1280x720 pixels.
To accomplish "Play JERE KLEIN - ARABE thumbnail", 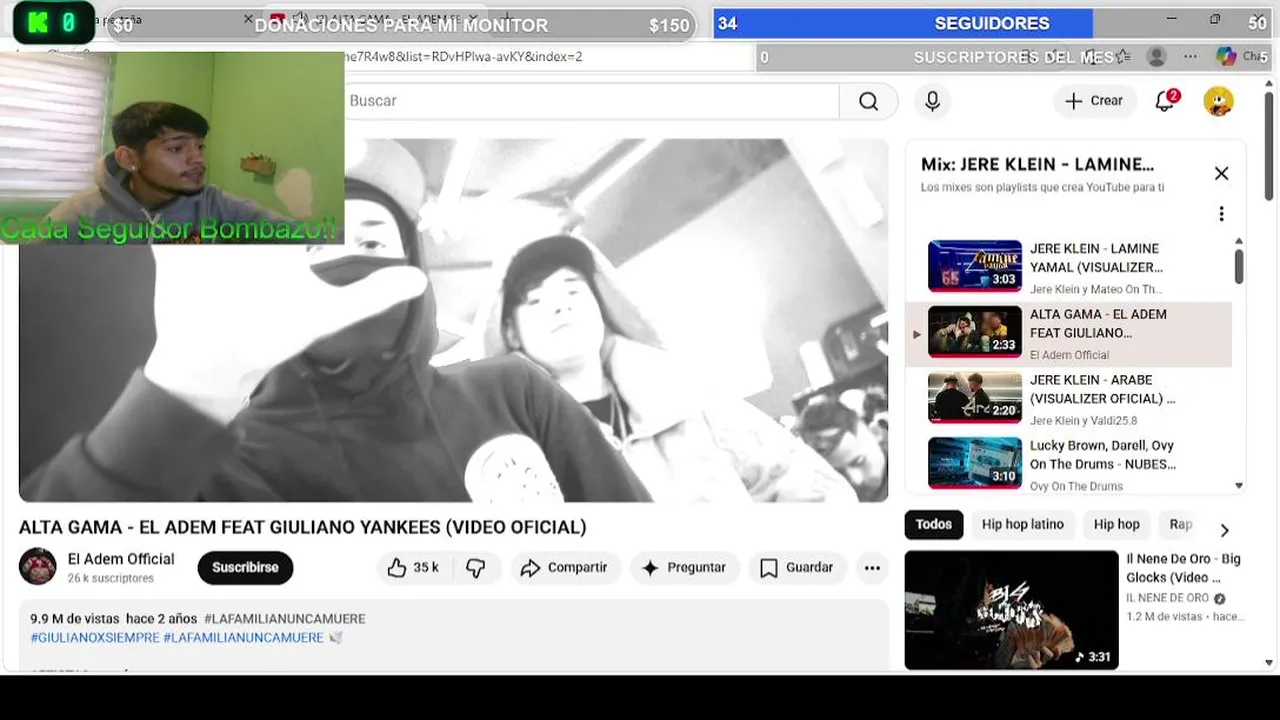I will coord(975,398).
